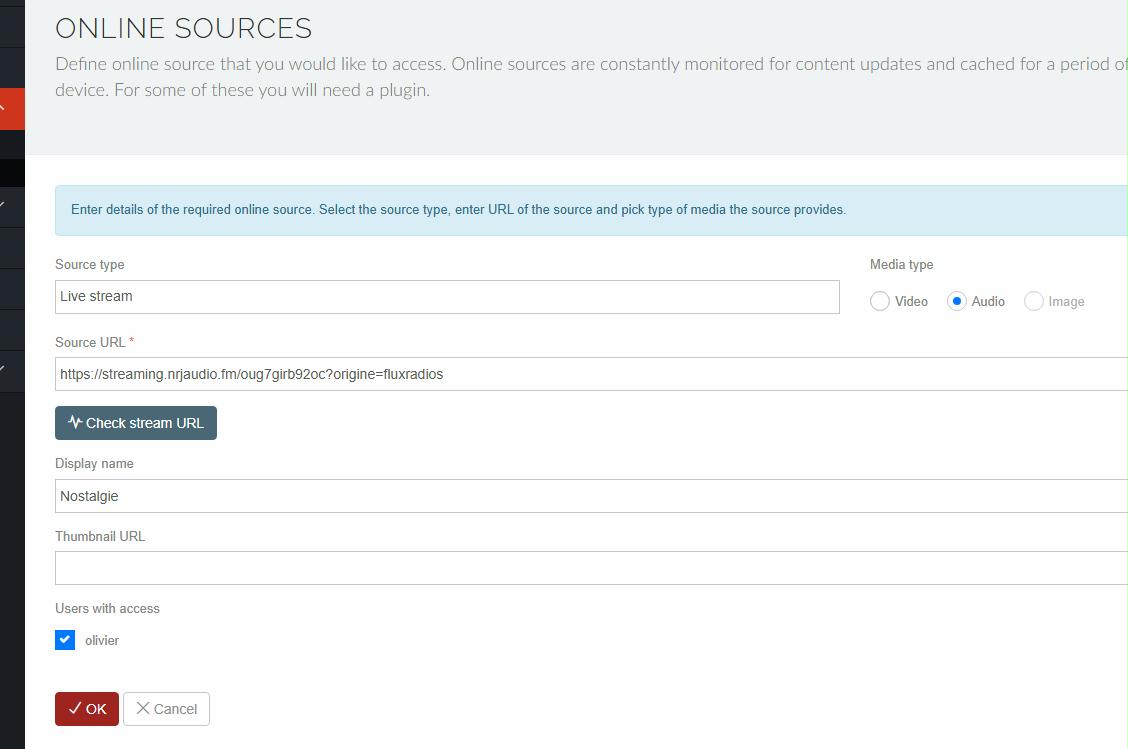1128x749 pixels.
Task: Click the ONLINE SOURCES page heading
Action: [x=183, y=28]
